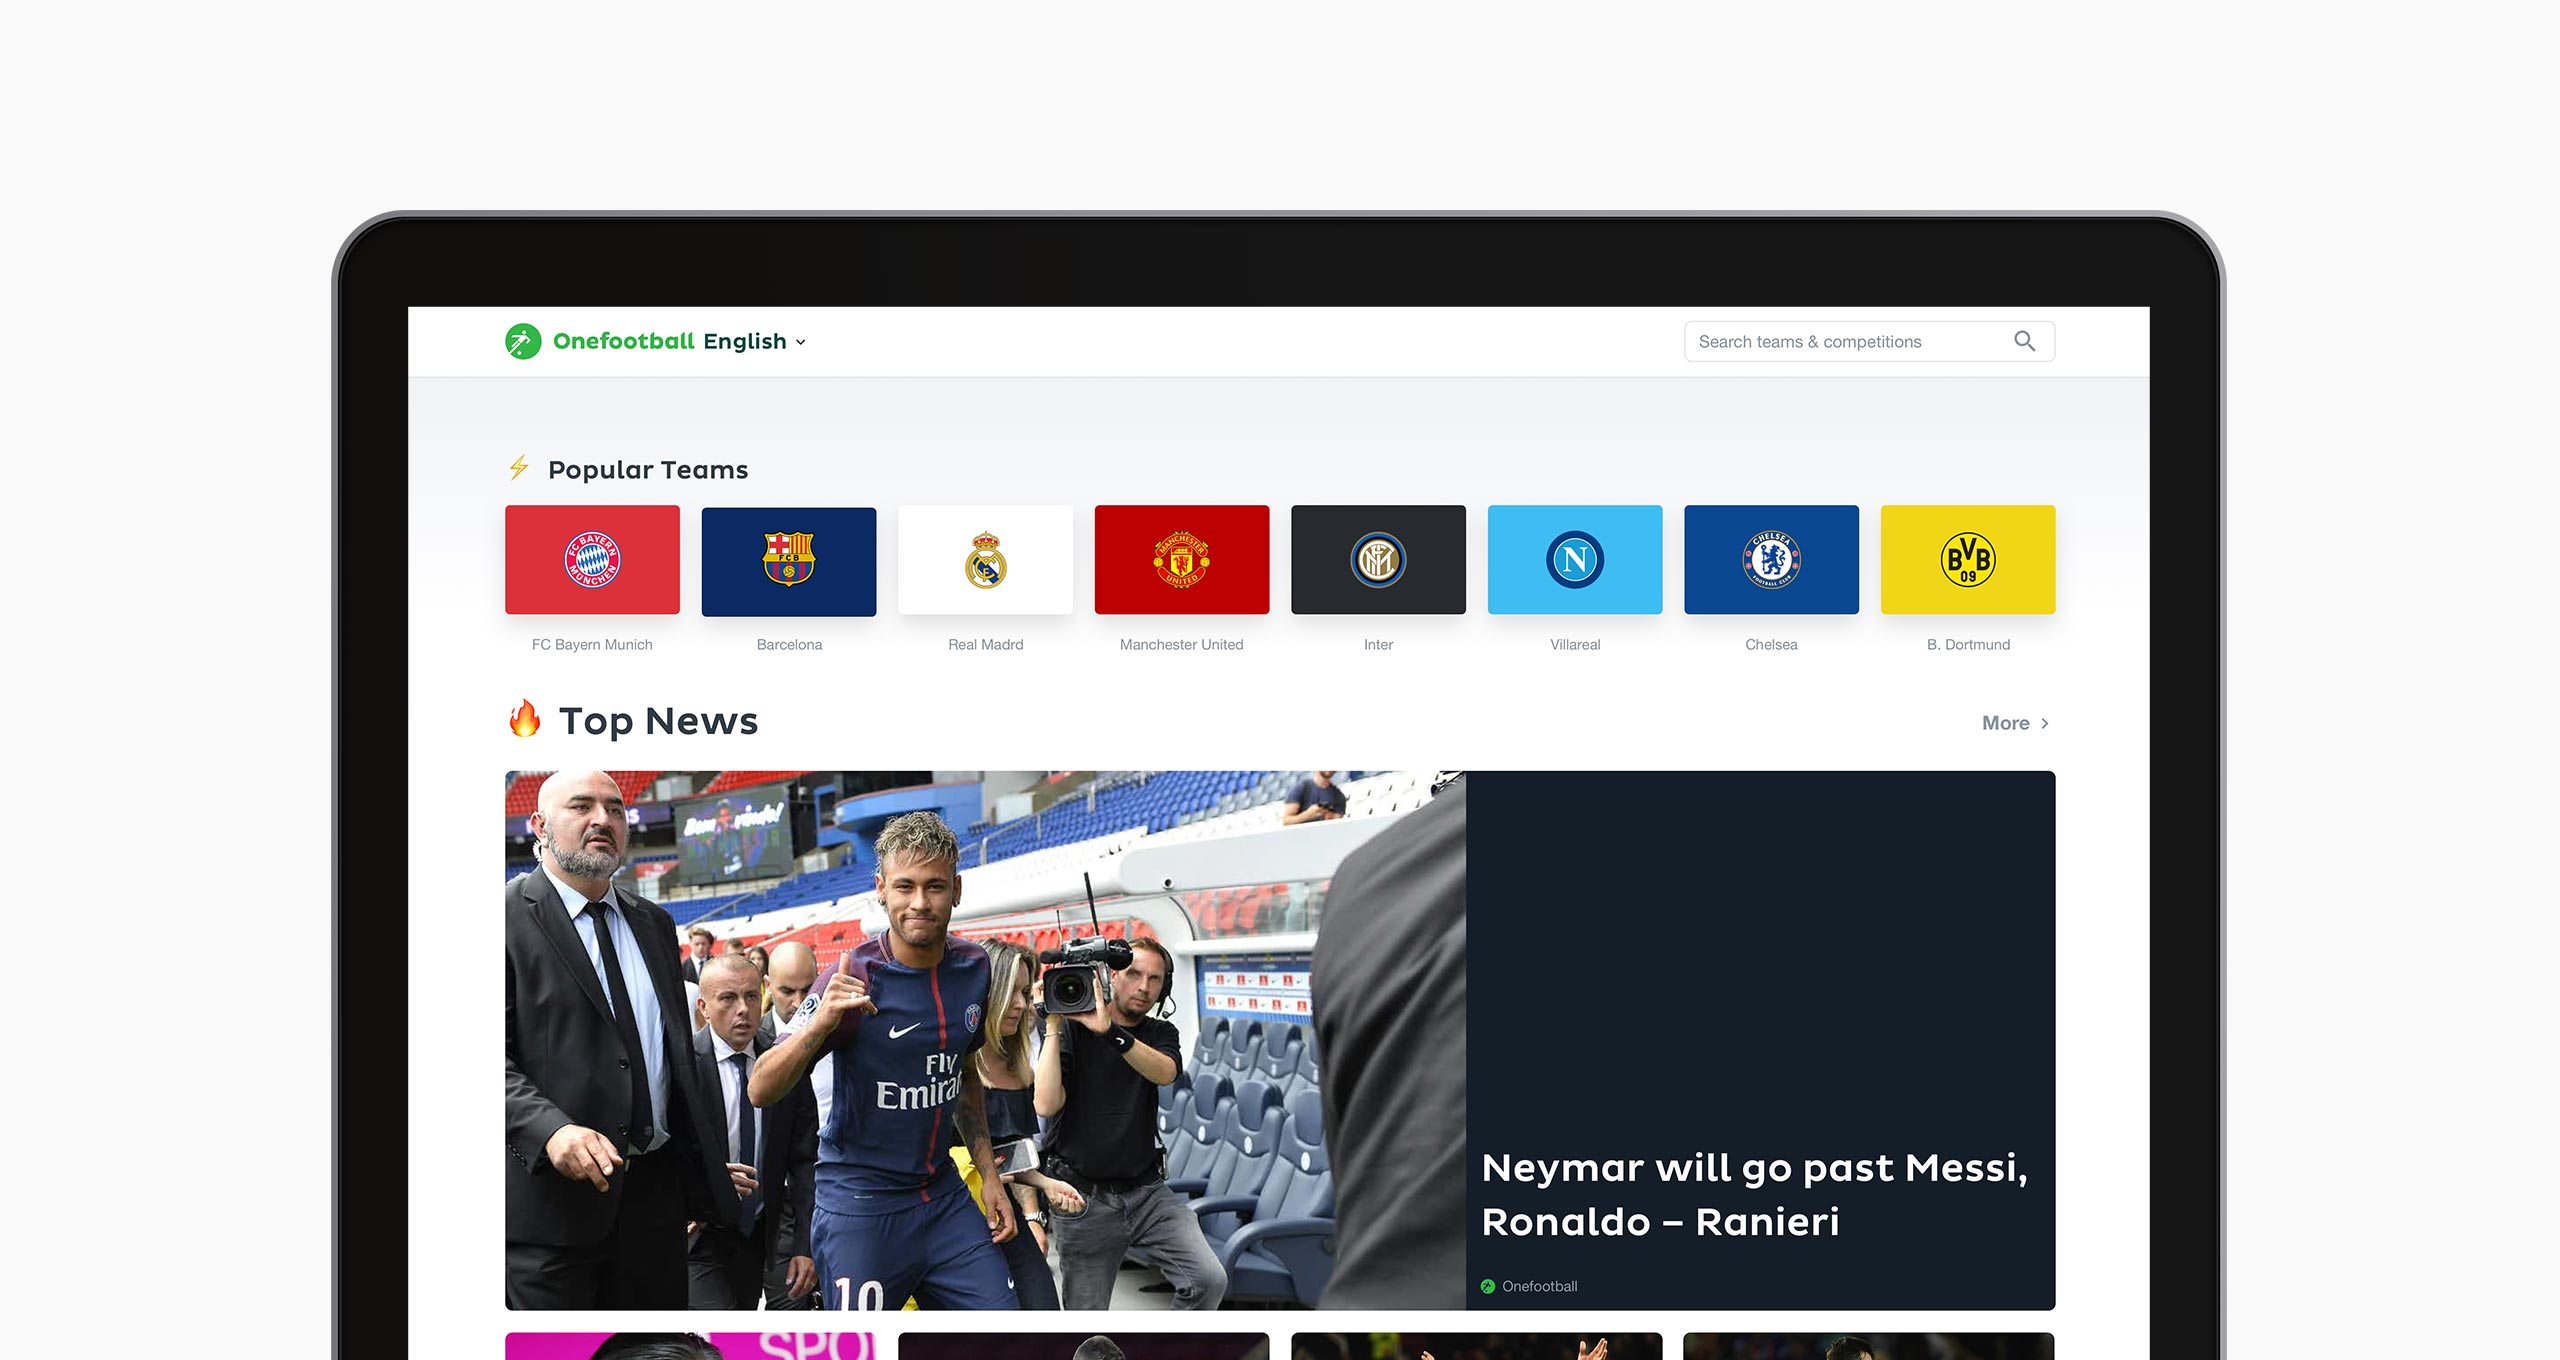This screenshot has width=2560, height=1360.
Task: Open the FC Bayern Munich team tile
Action: (x=592, y=559)
